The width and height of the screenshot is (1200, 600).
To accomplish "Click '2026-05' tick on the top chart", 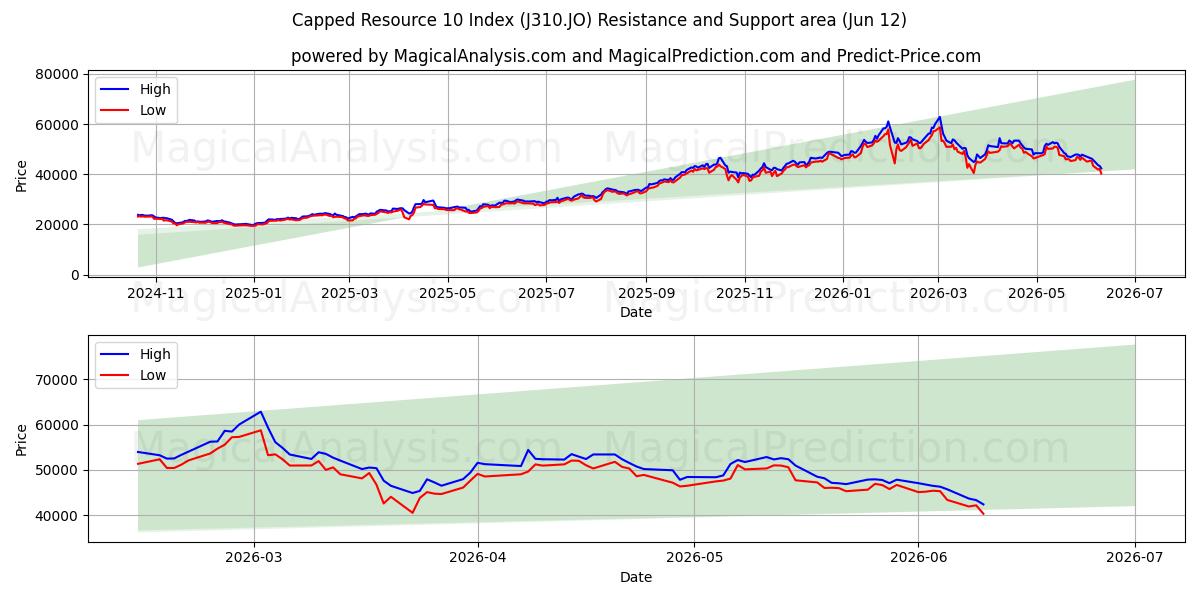I will pos(1036,294).
